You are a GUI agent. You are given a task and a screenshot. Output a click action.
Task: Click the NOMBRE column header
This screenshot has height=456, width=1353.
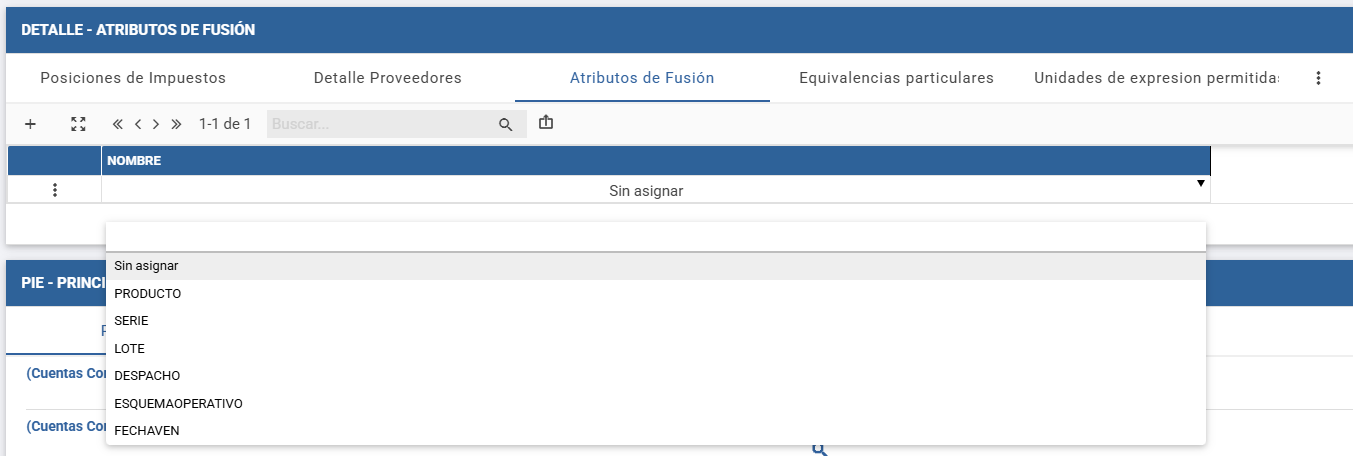pyautogui.click(x=656, y=161)
